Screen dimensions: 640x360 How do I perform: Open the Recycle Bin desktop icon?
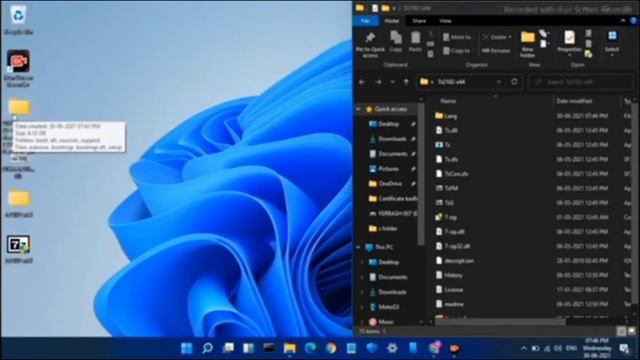[18, 20]
